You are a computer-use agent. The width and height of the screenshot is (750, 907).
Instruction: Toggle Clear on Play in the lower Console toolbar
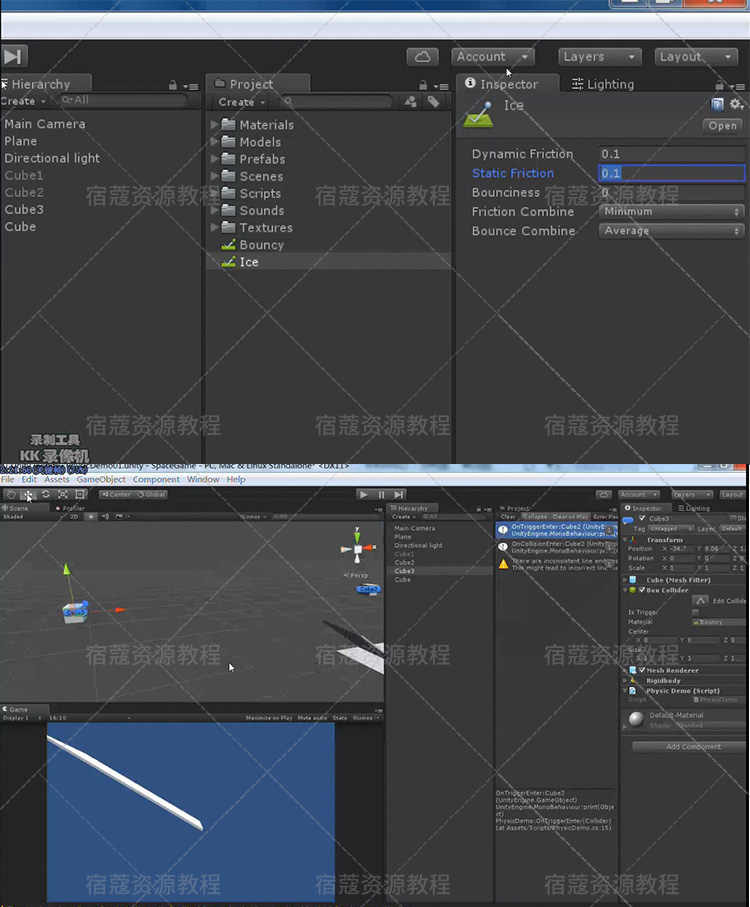click(x=570, y=517)
